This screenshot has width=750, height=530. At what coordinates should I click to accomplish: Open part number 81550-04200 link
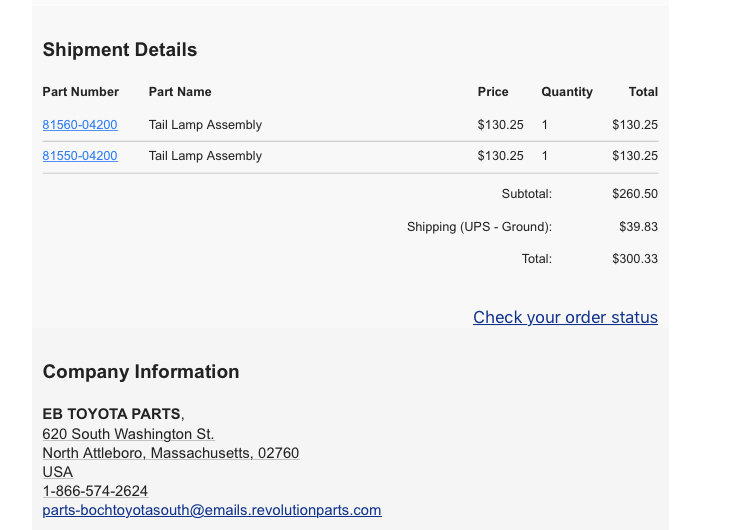[x=80, y=156]
